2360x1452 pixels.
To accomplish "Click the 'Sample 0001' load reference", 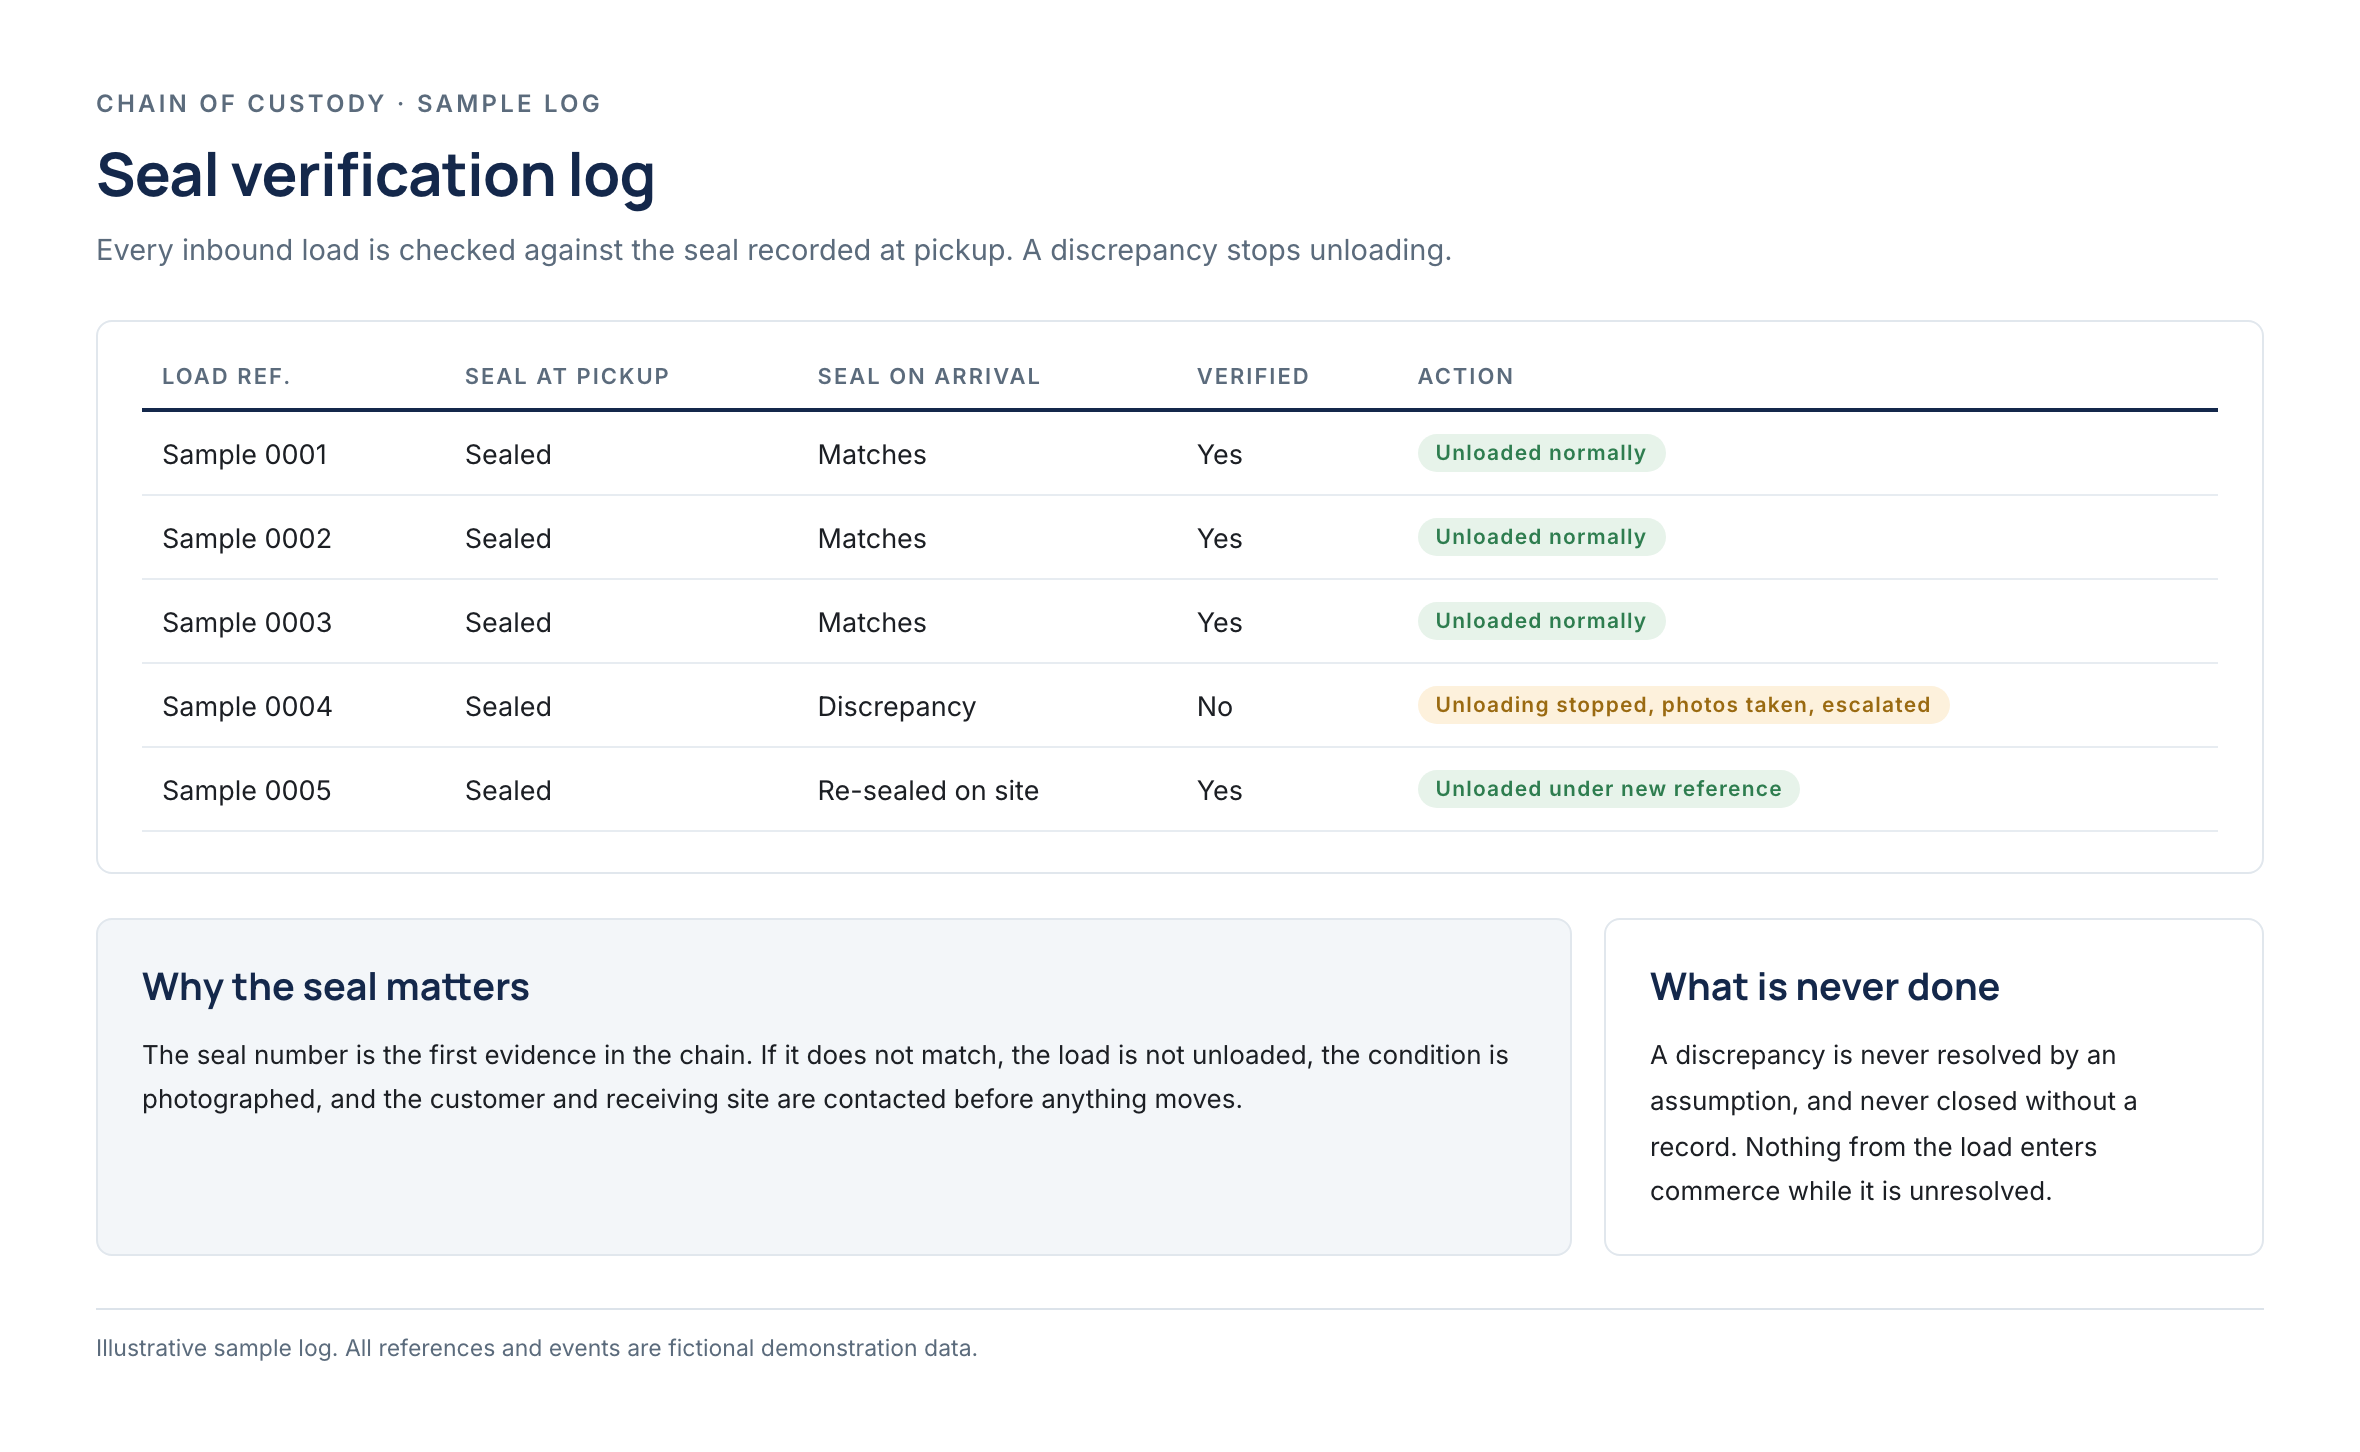I will pyautogui.click(x=245, y=454).
